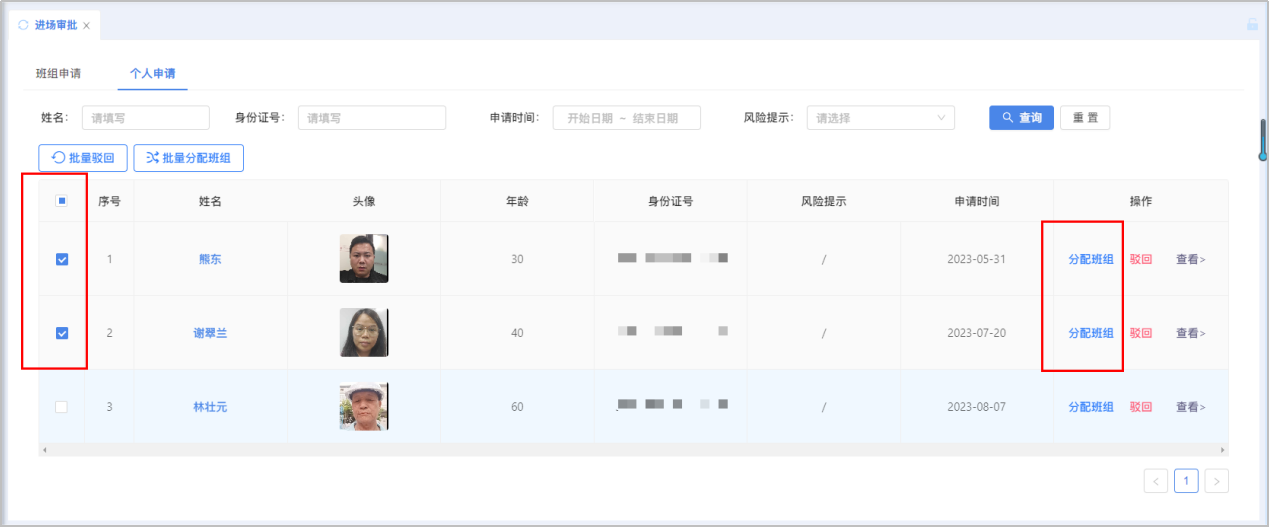This screenshot has height=529, width=1271.
Task: Expand 查看> details for 谢翠兰
Action: pos(1190,333)
